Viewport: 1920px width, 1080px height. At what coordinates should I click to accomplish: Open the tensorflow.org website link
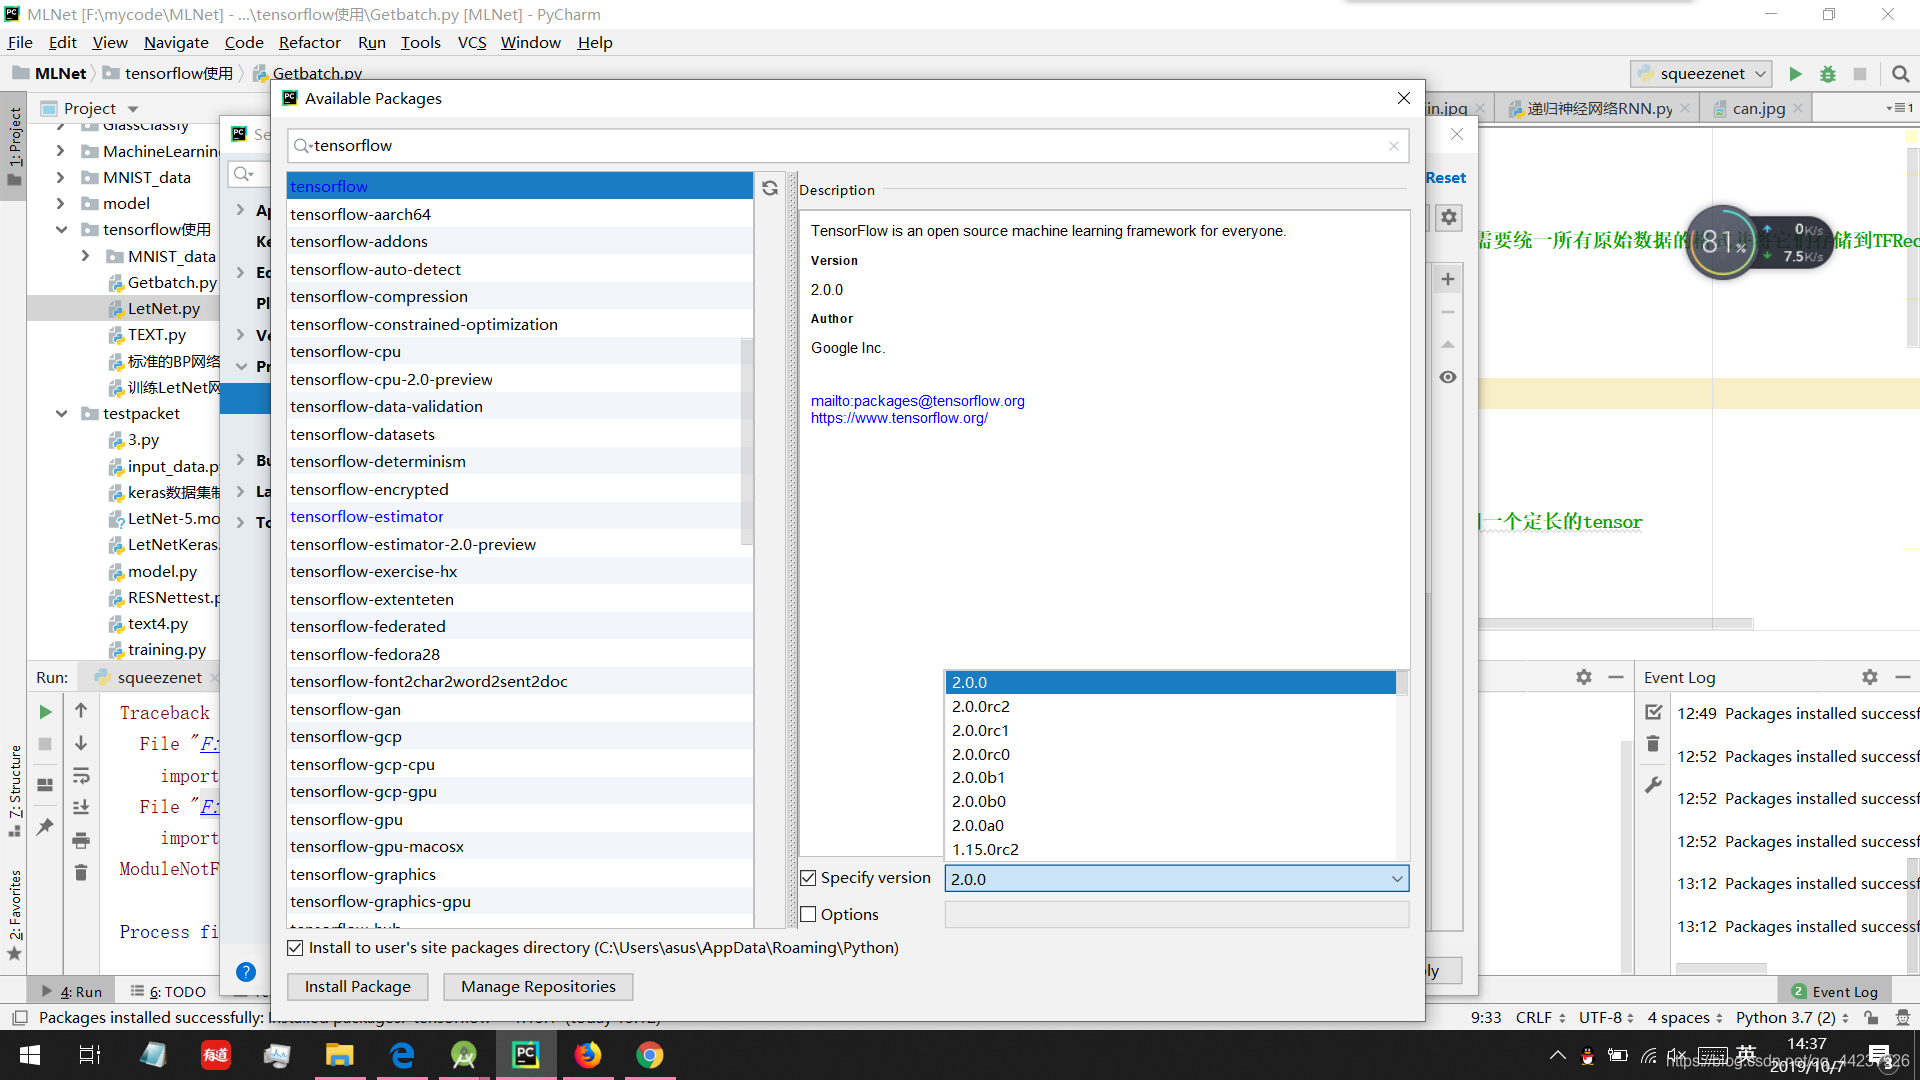click(898, 418)
